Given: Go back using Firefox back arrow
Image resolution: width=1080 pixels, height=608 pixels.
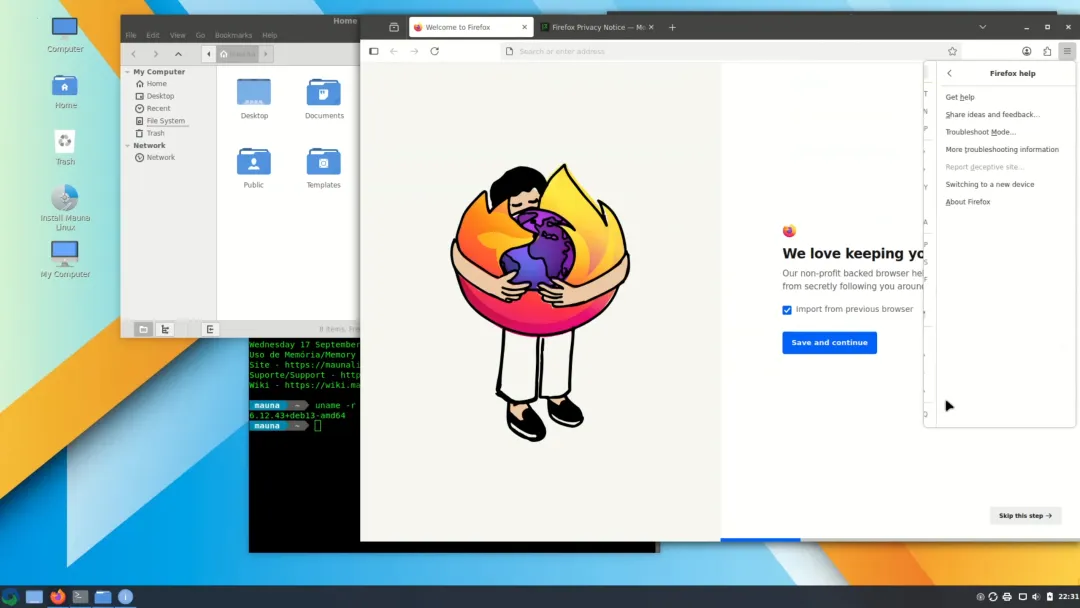Looking at the screenshot, I should 394,51.
